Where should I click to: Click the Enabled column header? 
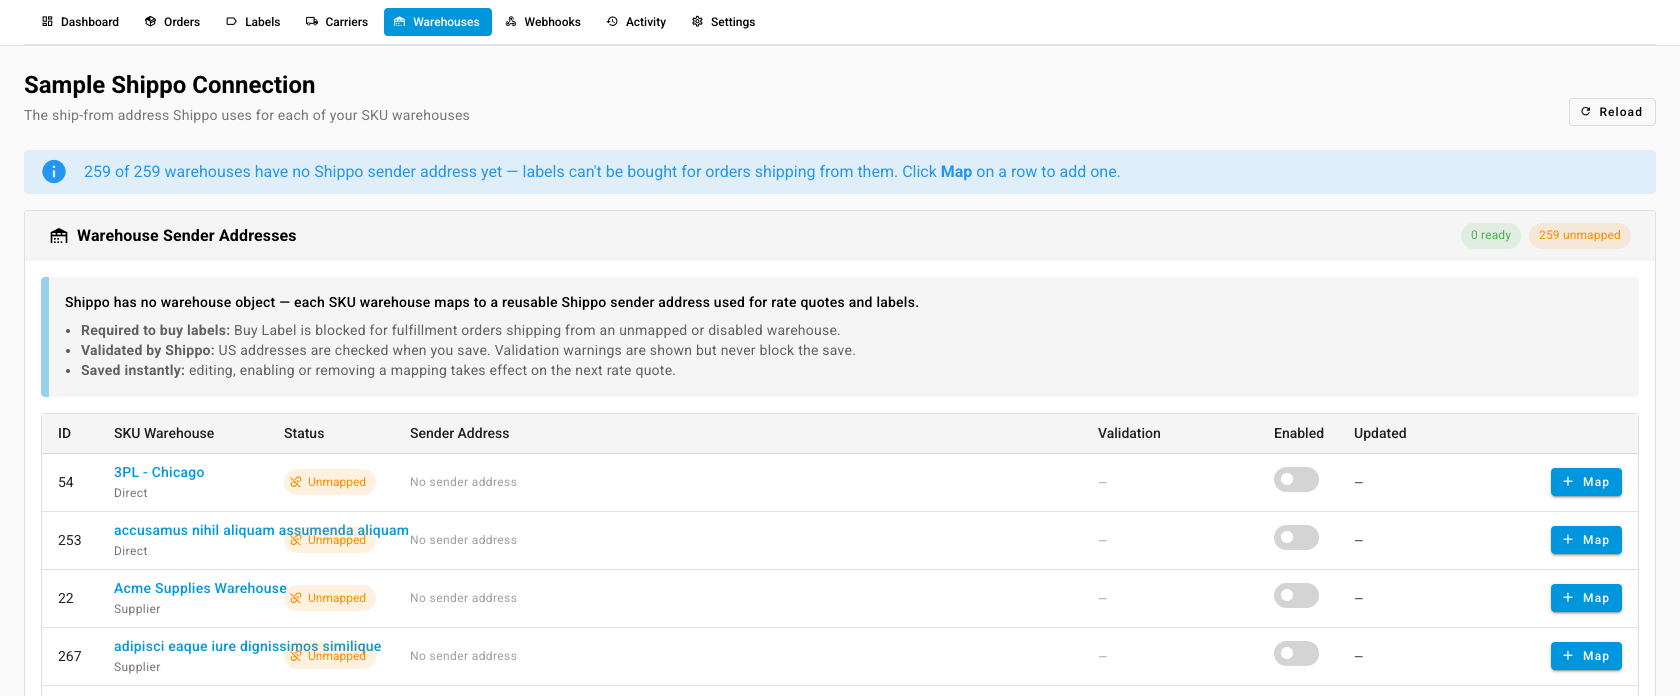[x=1298, y=433]
